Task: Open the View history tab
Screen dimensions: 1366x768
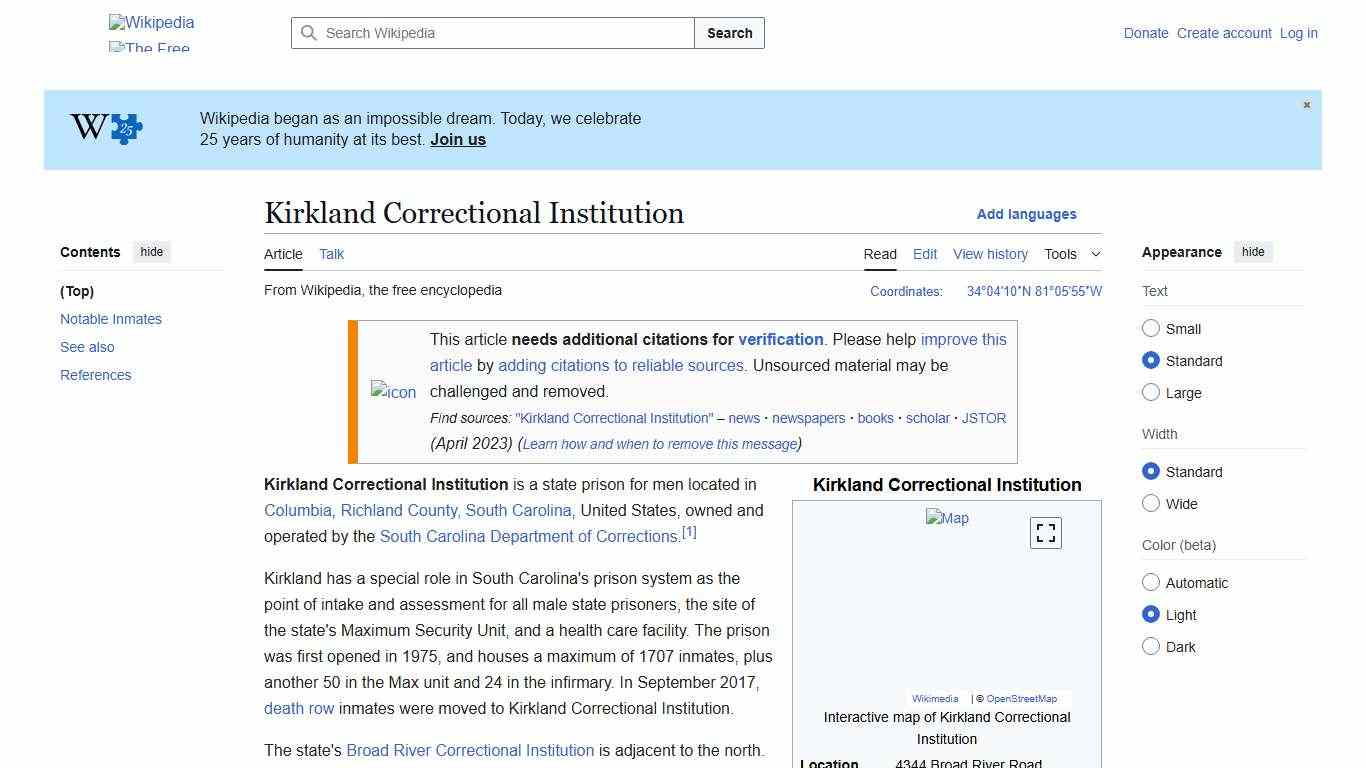Action: pos(990,254)
